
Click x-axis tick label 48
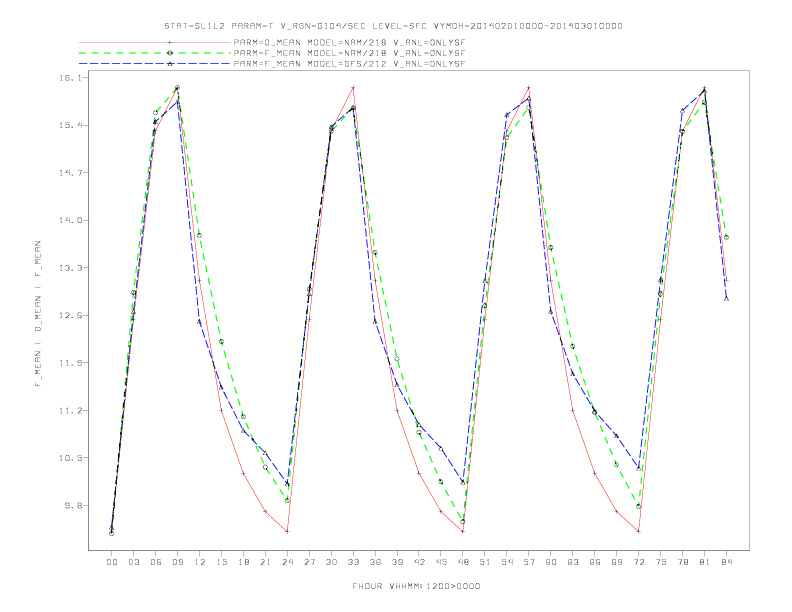(x=463, y=562)
